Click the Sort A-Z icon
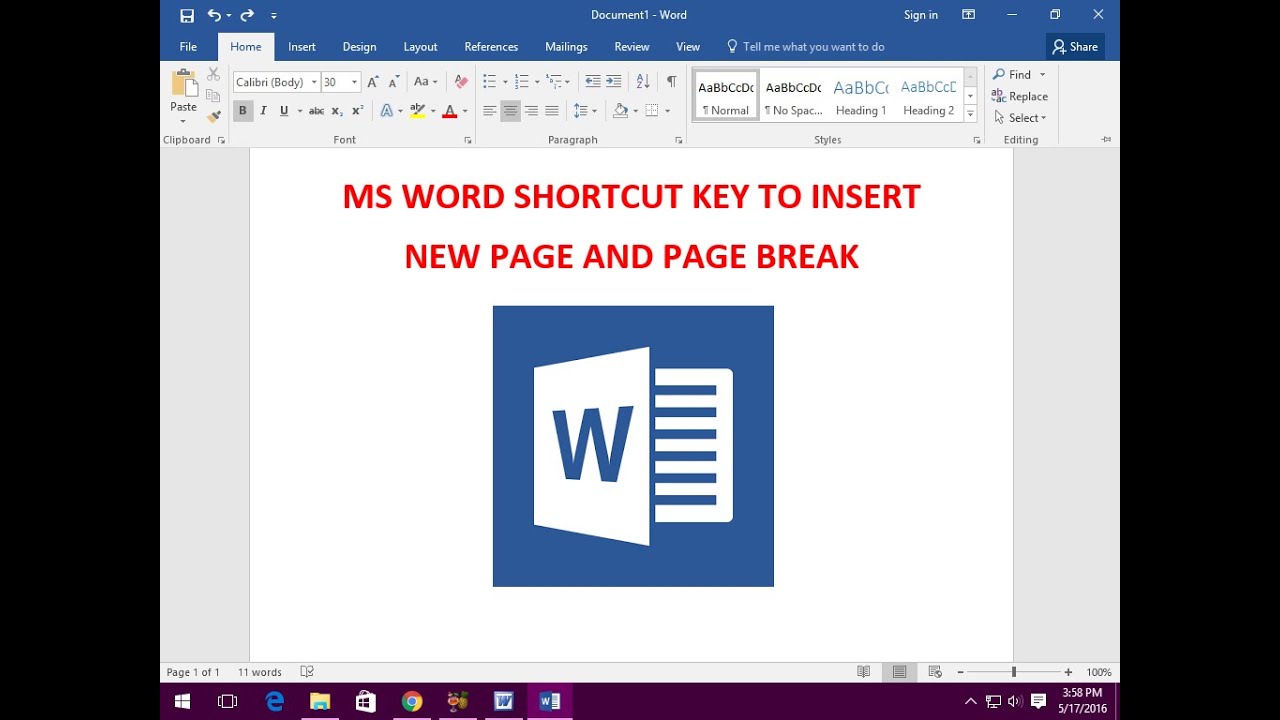The height and width of the screenshot is (720, 1280). (x=643, y=82)
